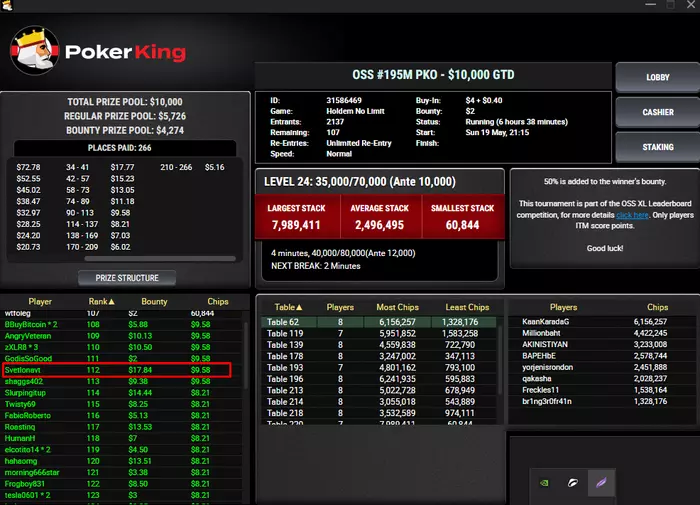Select player shaggs402
This screenshot has height=505, width=700.
[x=121, y=381]
